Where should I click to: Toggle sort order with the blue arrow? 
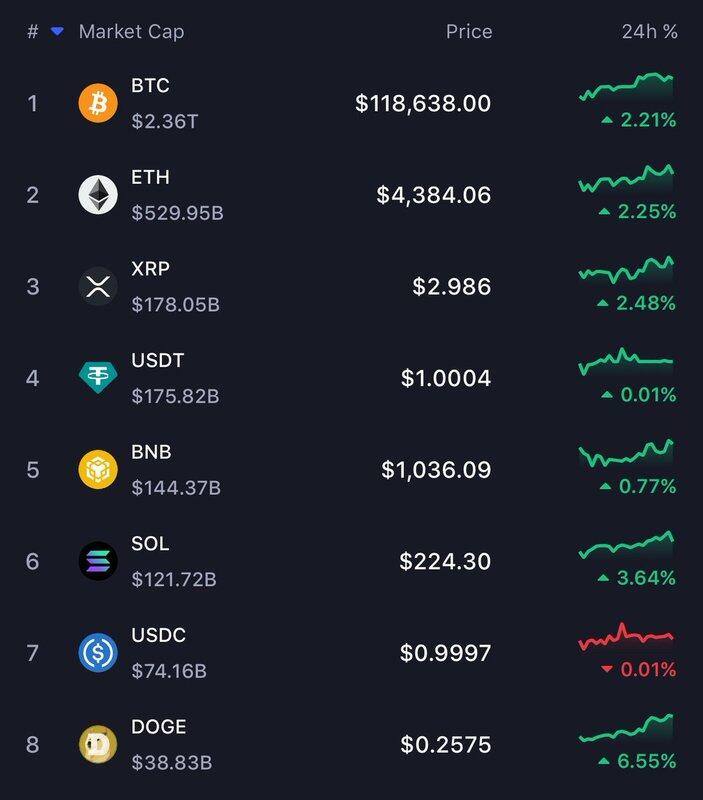coord(57,32)
